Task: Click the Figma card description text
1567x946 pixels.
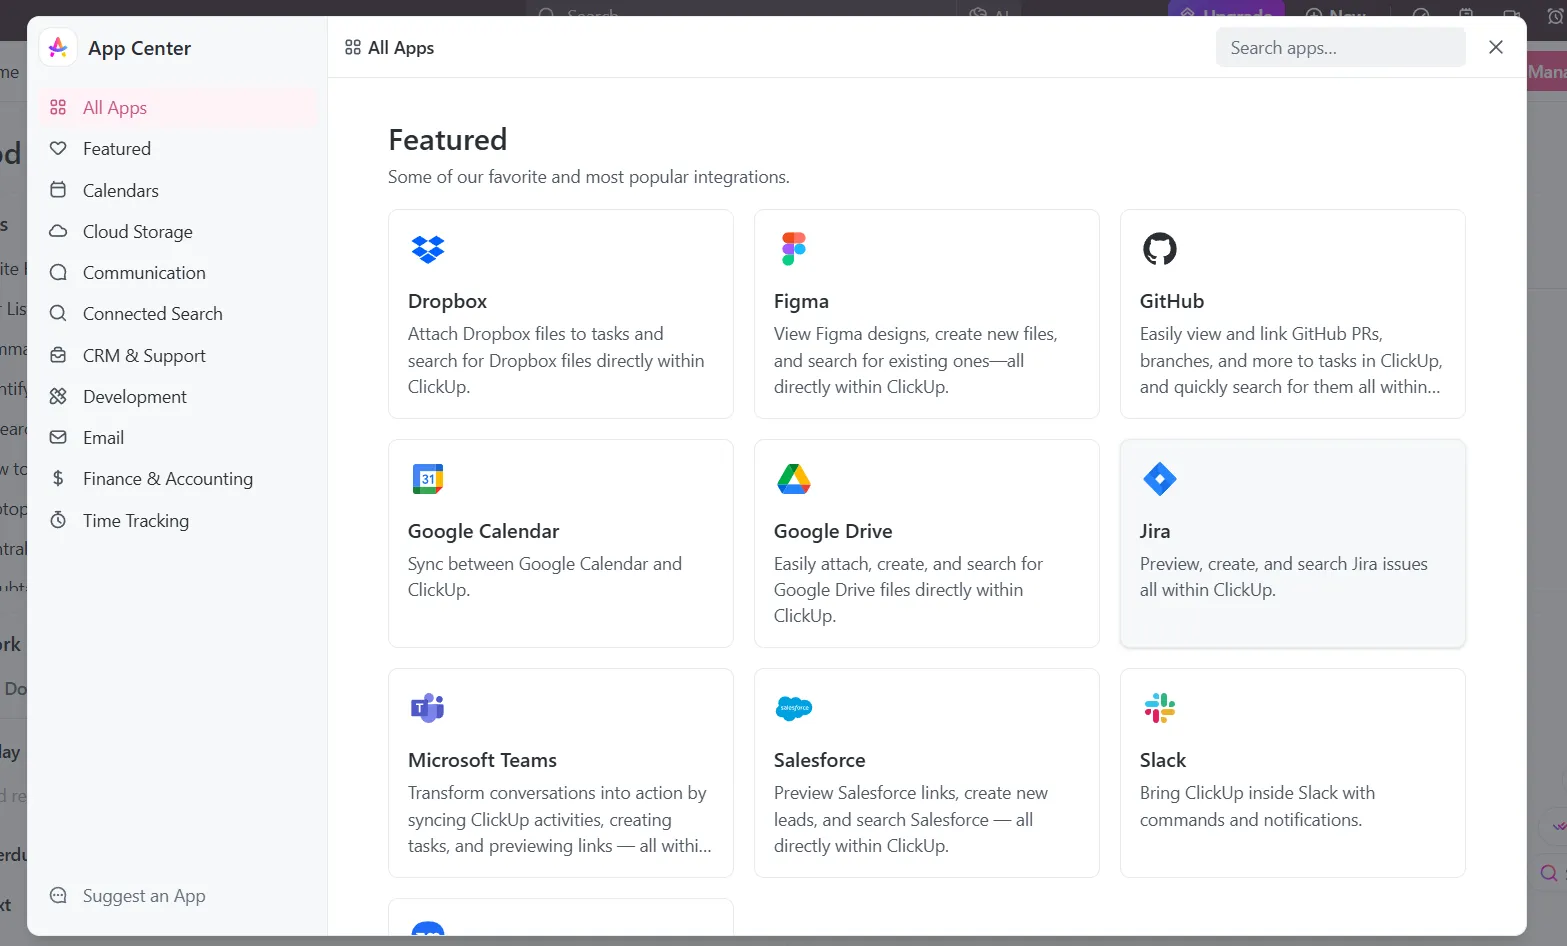Action: tap(916, 360)
